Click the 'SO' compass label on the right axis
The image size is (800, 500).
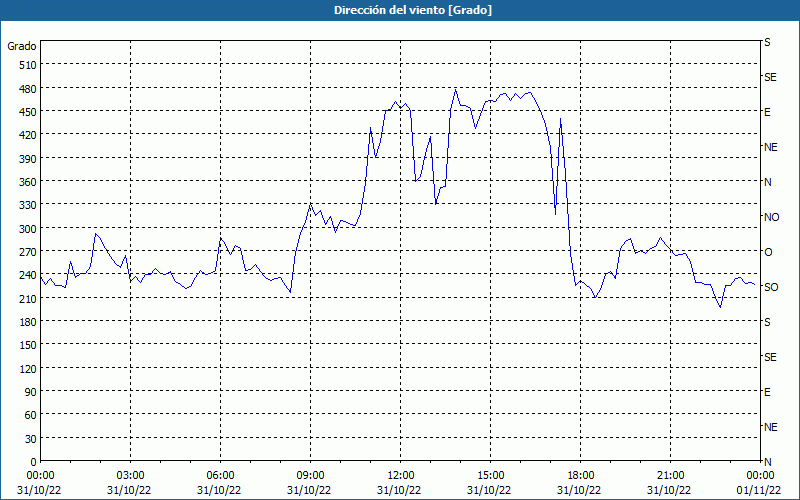pos(771,287)
